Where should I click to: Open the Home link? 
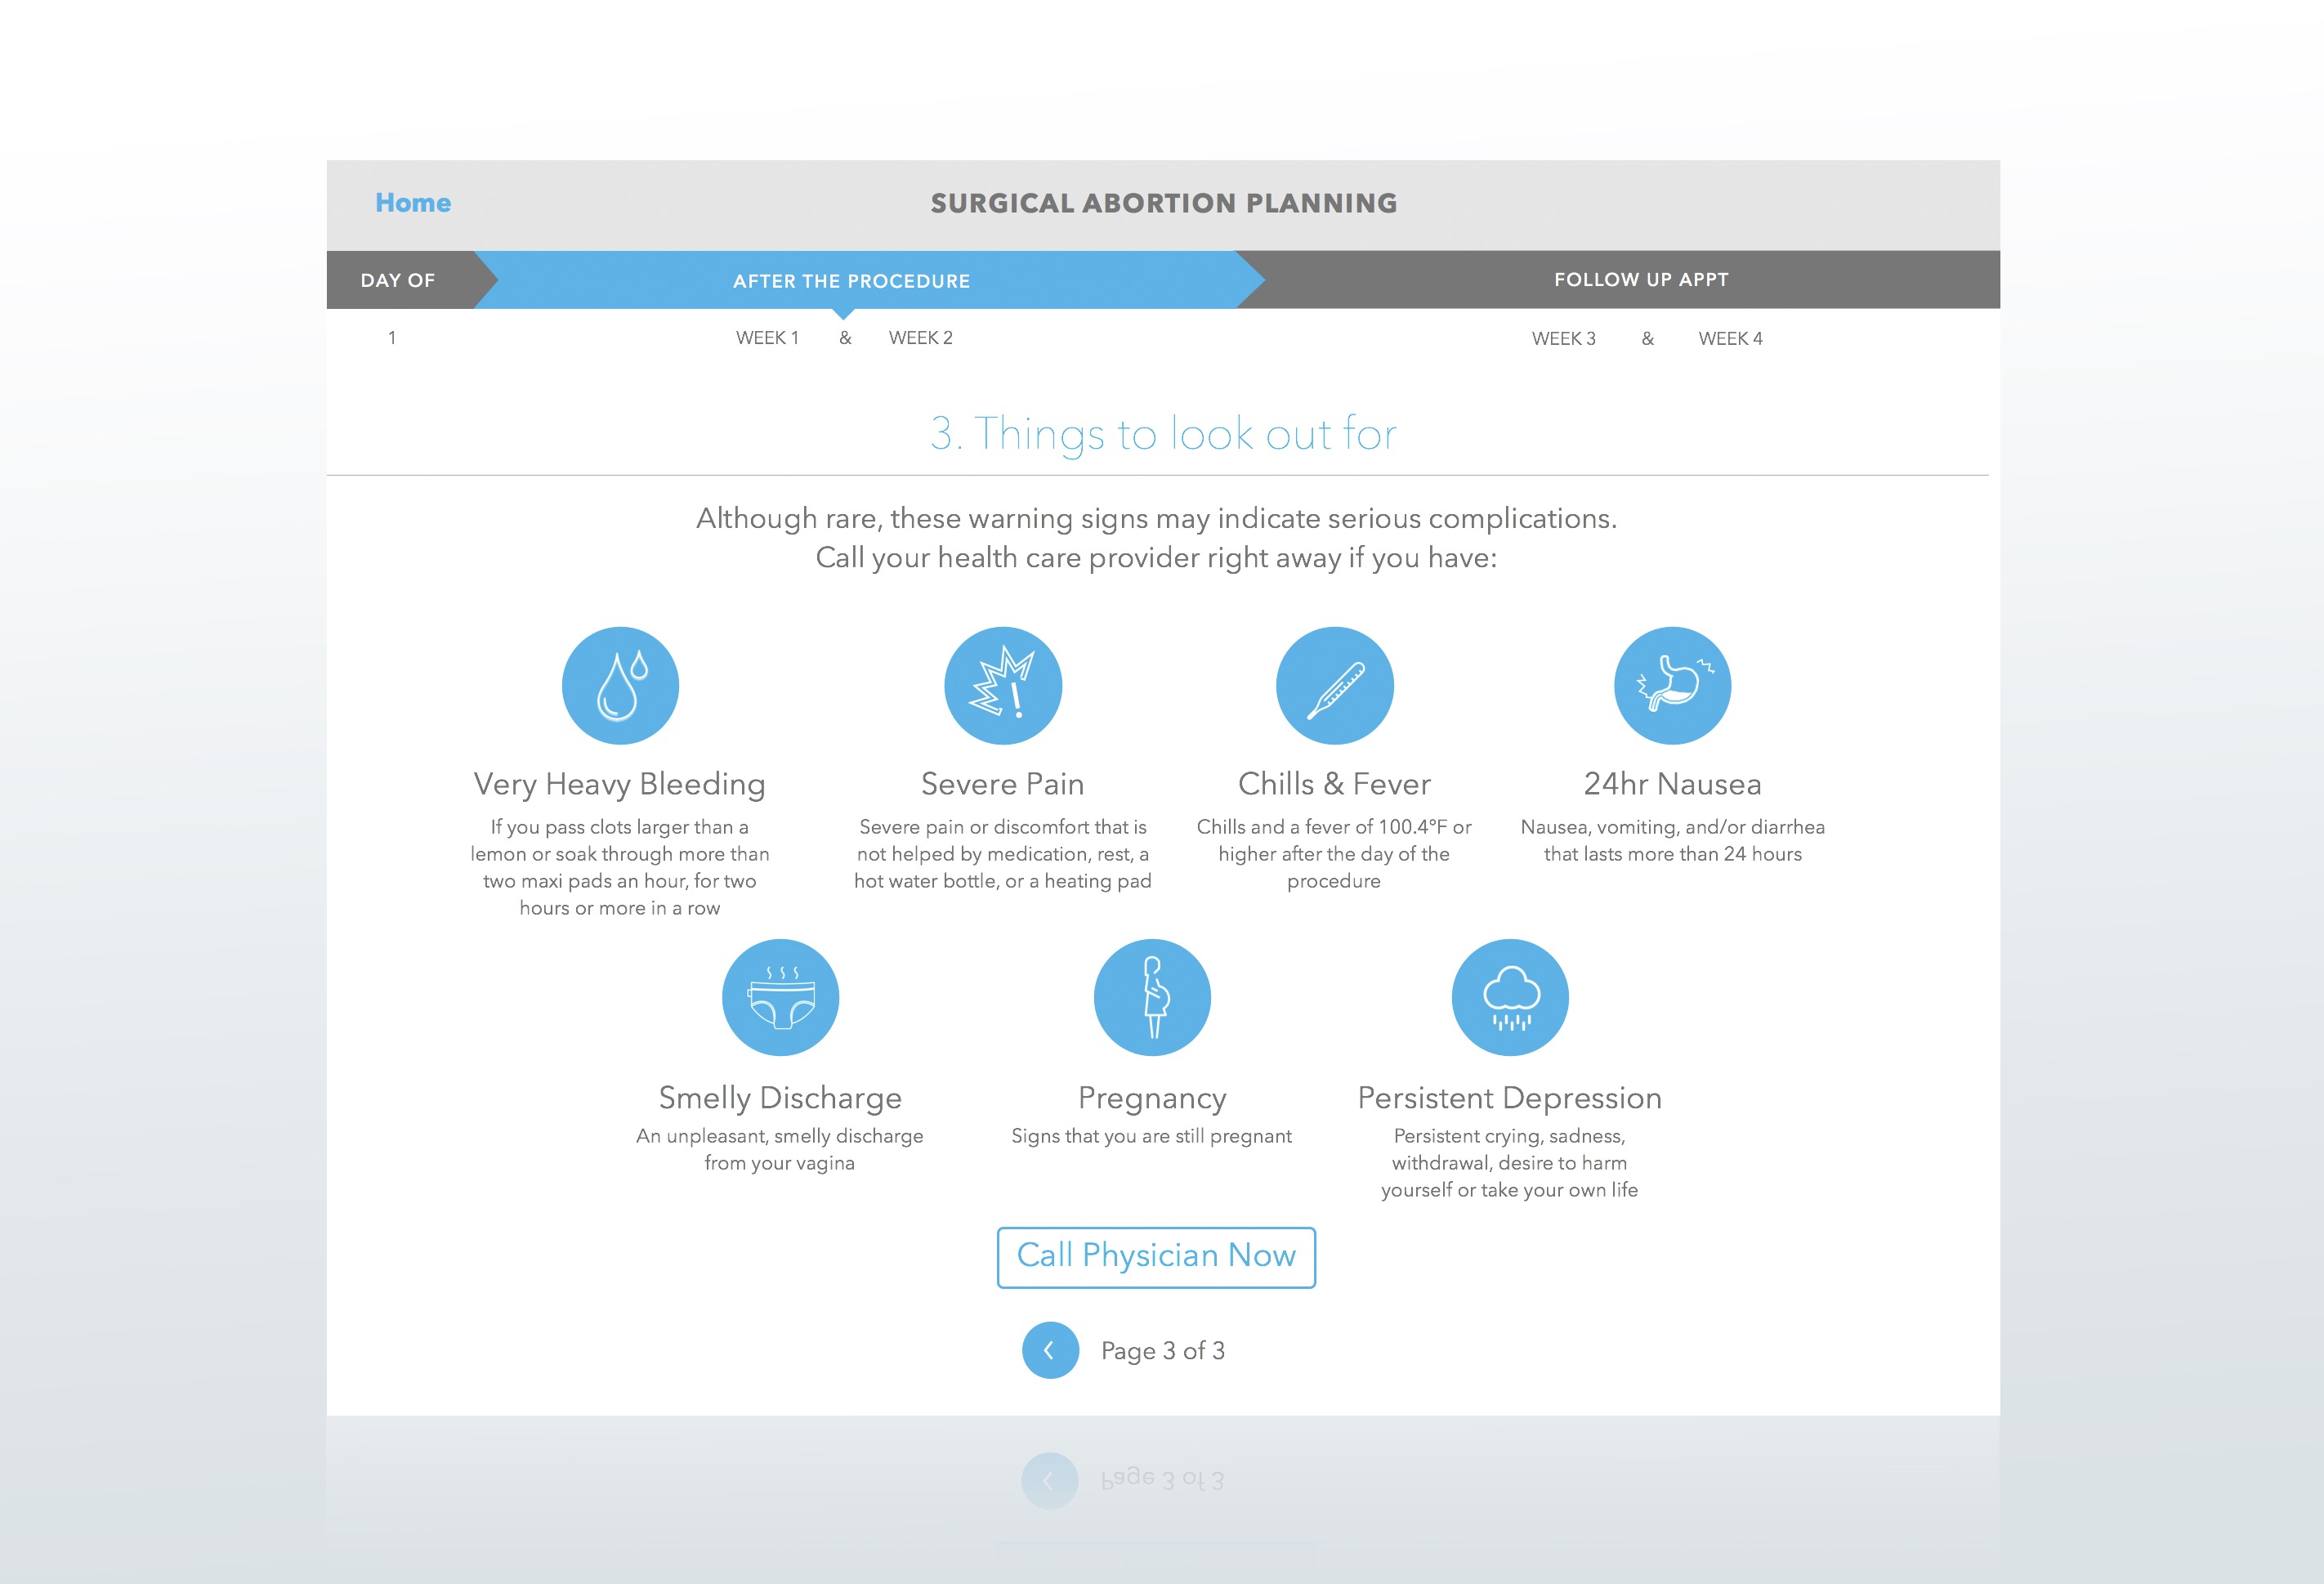coord(413,203)
